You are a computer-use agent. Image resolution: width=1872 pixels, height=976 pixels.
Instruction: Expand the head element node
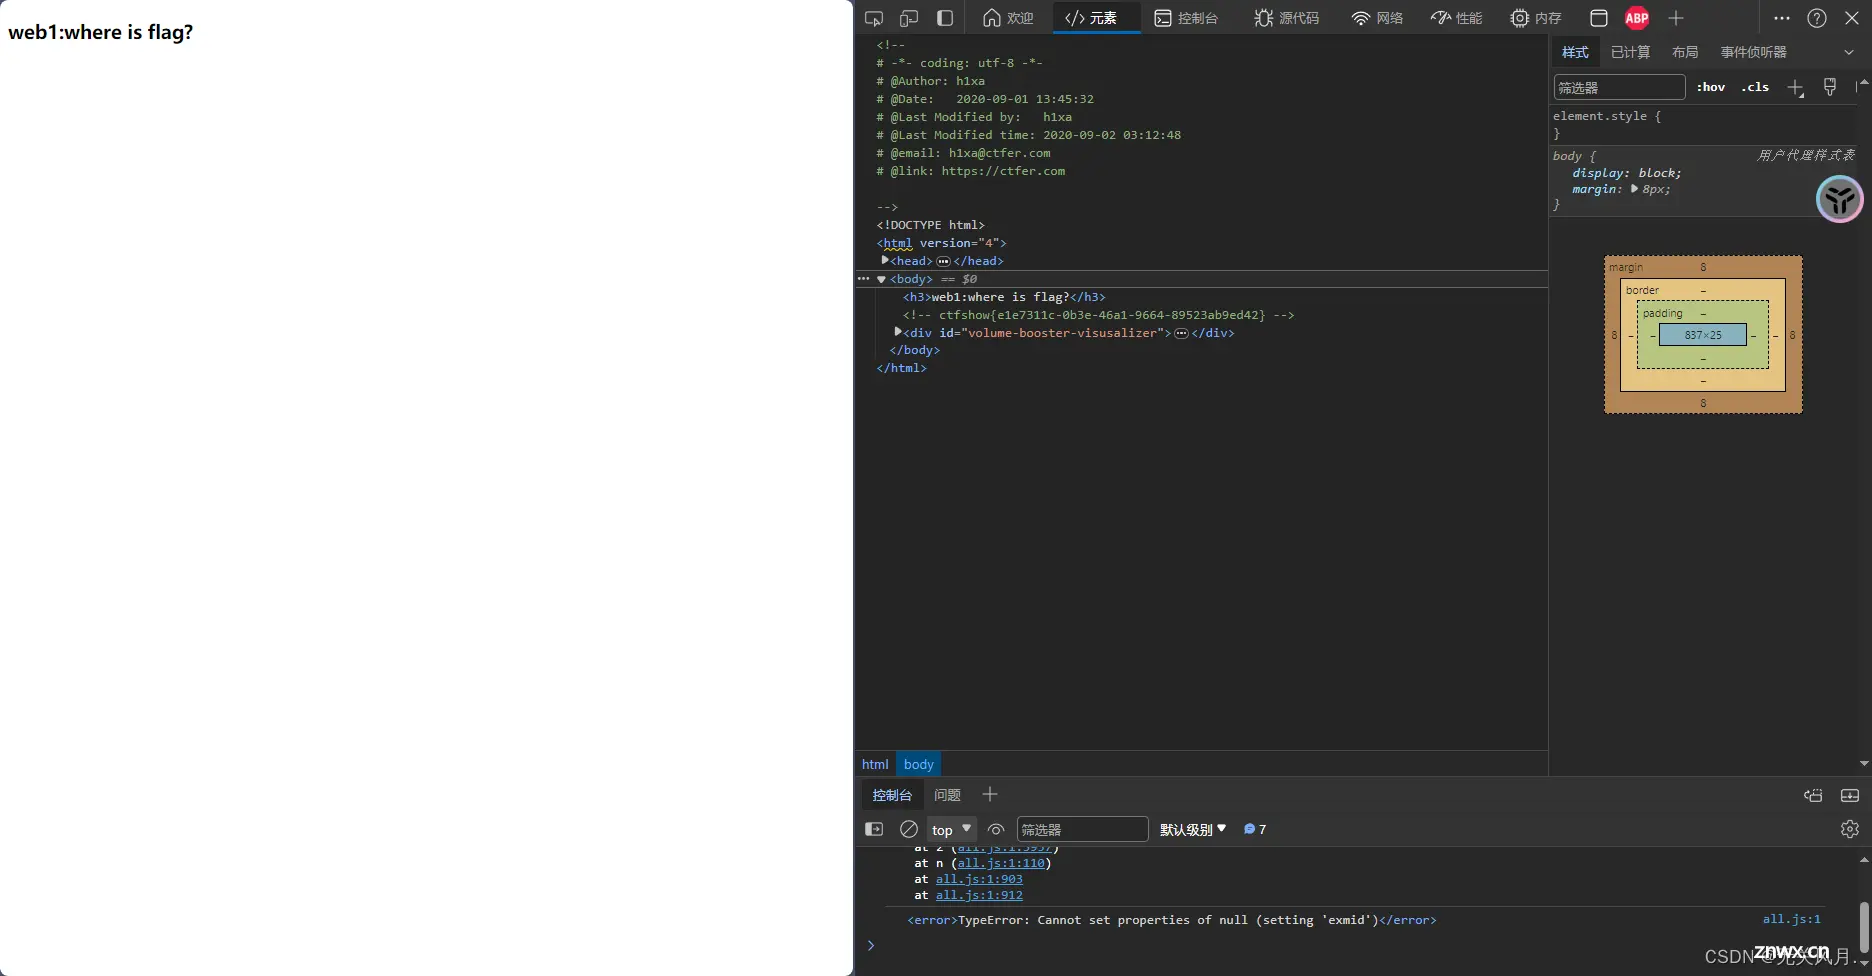tap(885, 260)
